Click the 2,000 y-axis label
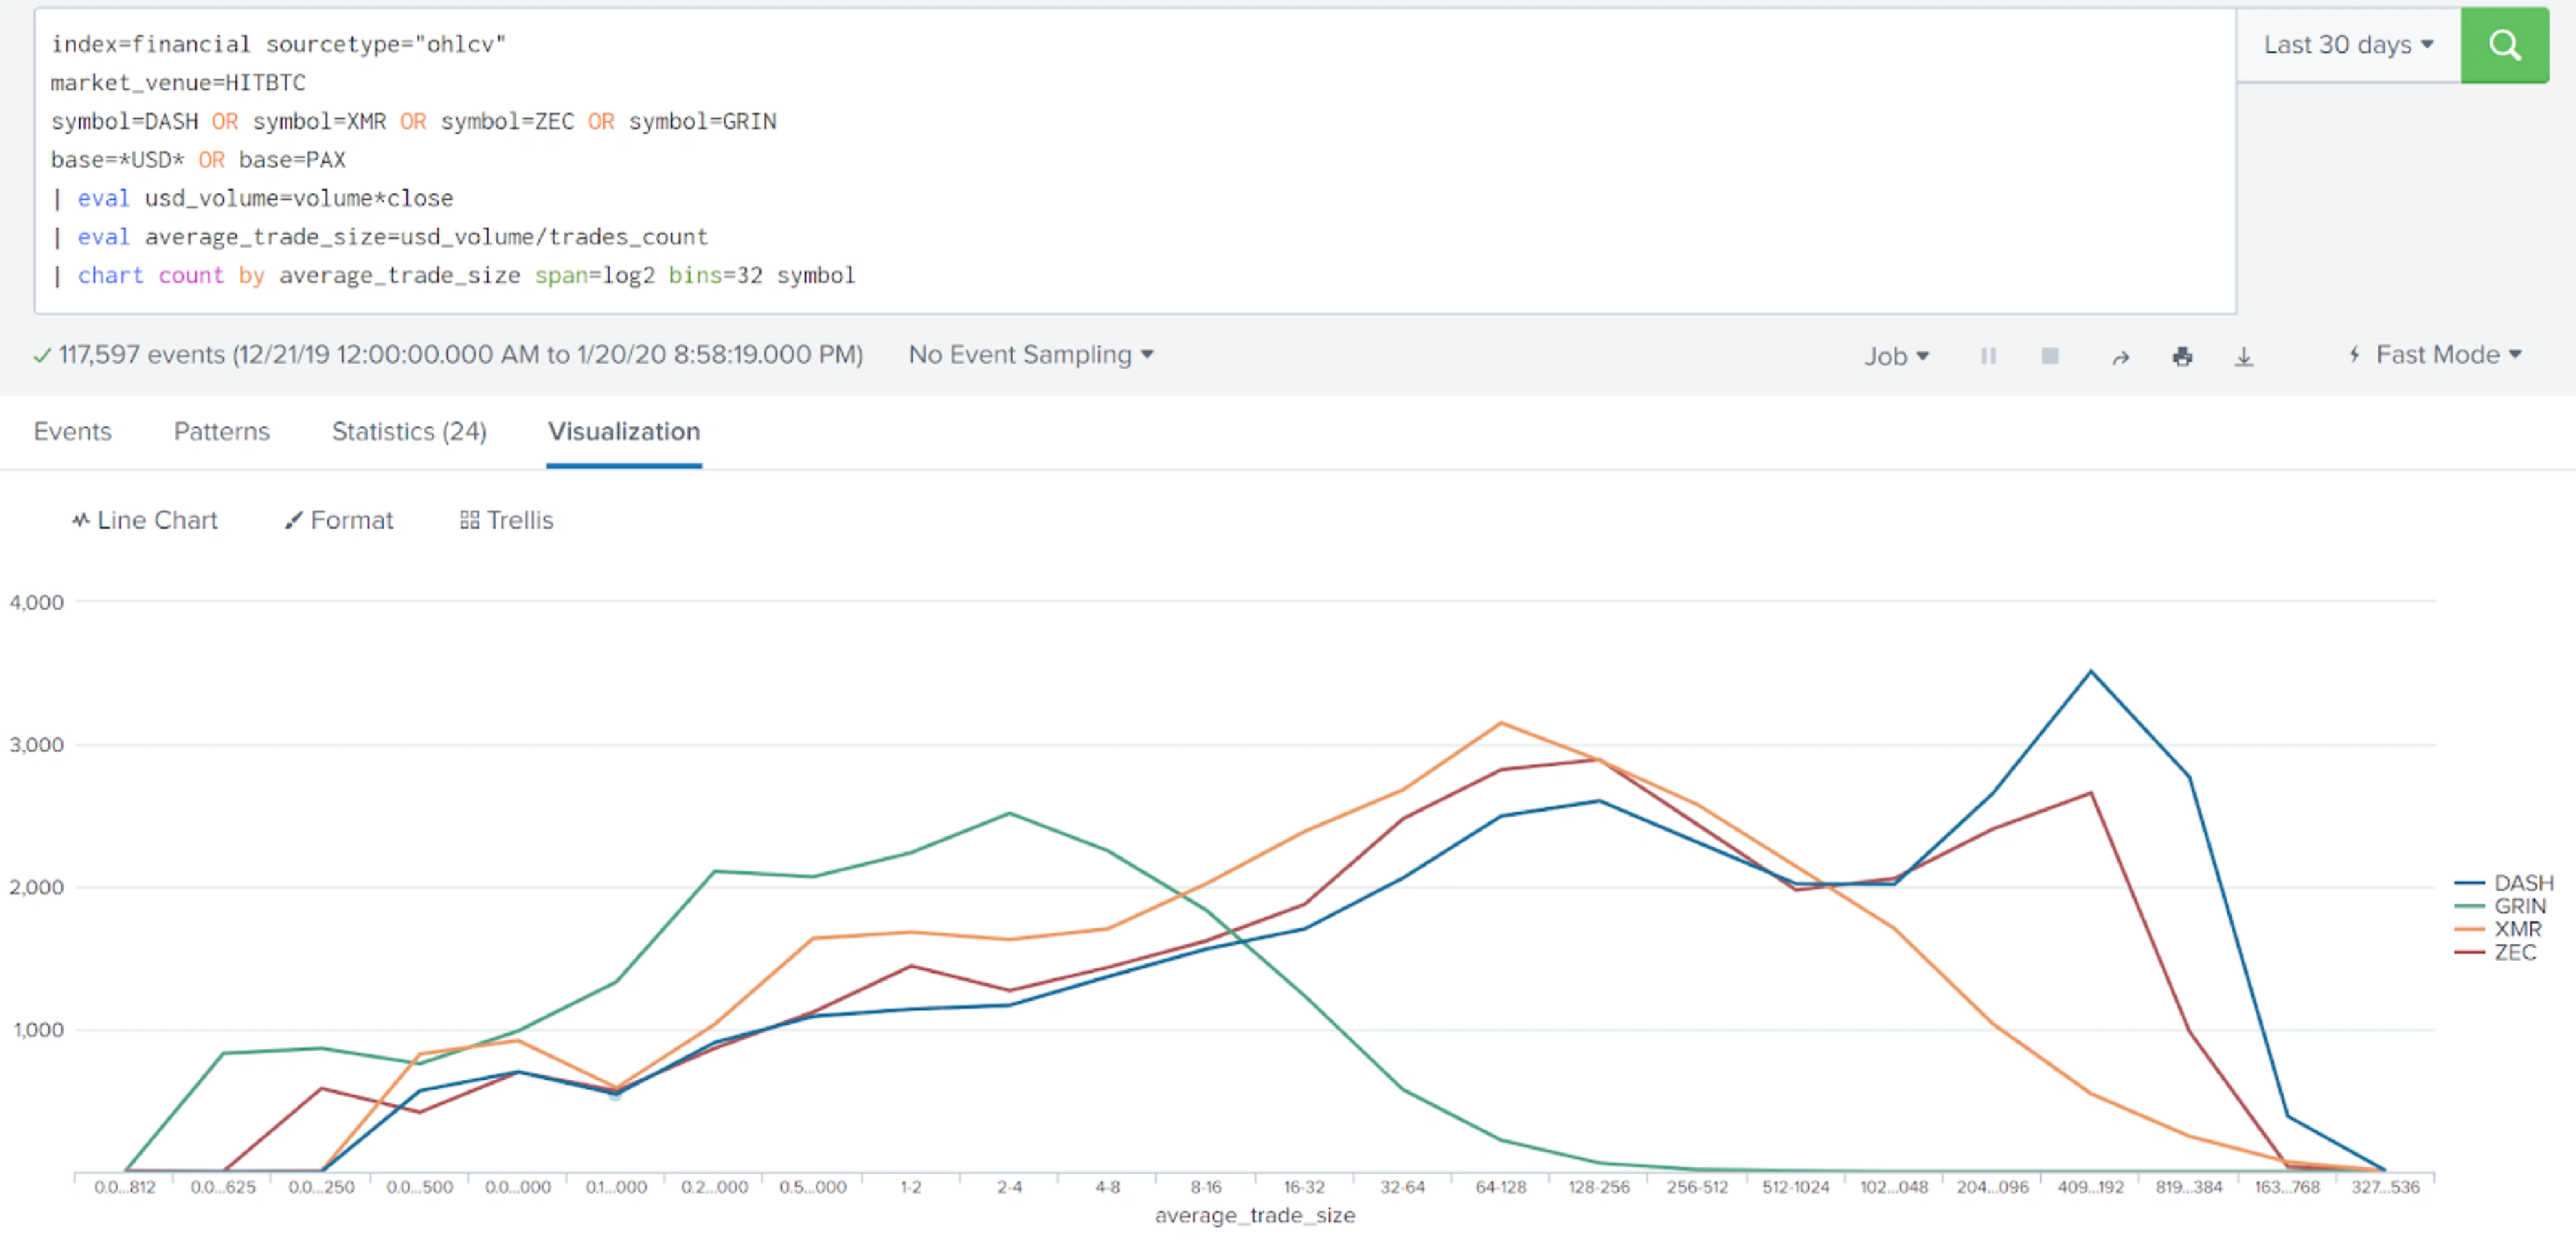2576x1253 pixels. coord(37,887)
